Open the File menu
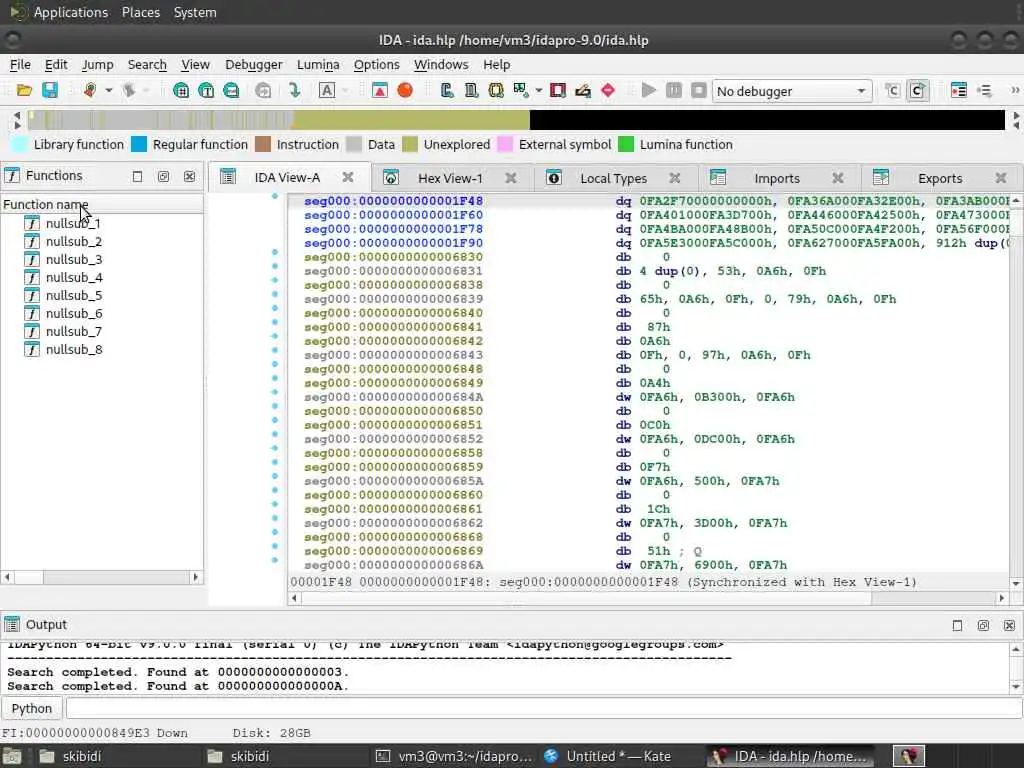The height and width of the screenshot is (768, 1024). pyautogui.click(x=20, y=64)
